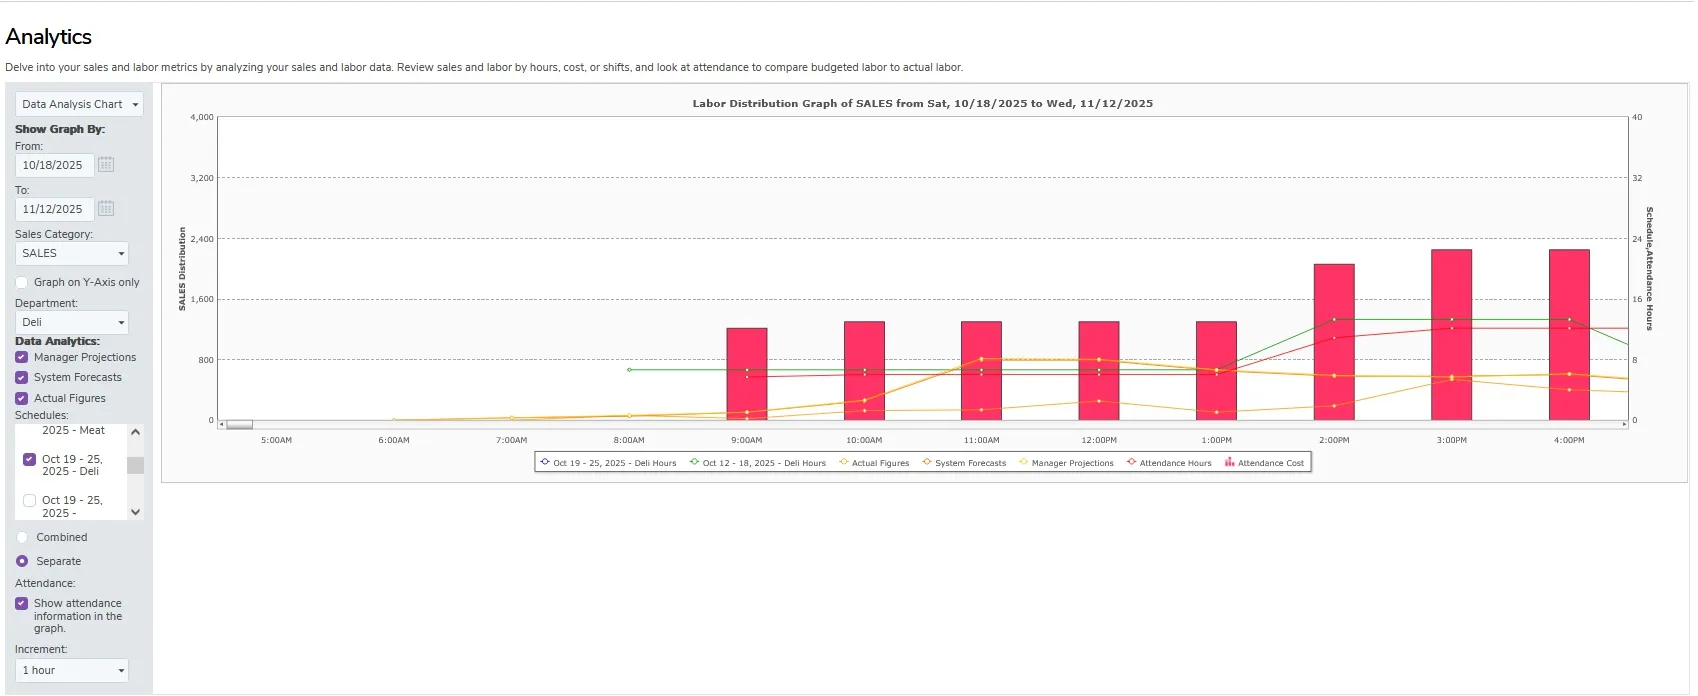Click the chart horizontal scrollbar thumb
The width and height of the screenshot is (1698, 696).
[x=239, y=424]
